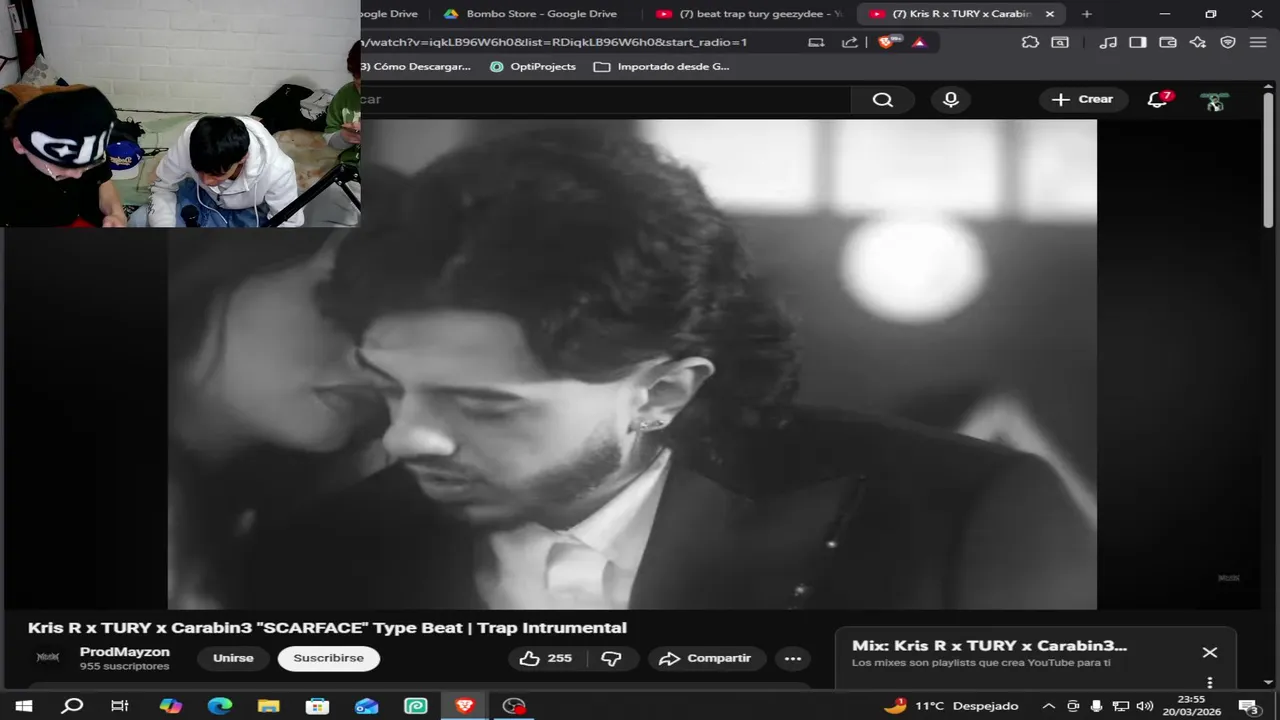Launch Microsoft Copilot from taskbar
Image resolution: width=1280 pixels, height=720 pixels.
point(170,706)
